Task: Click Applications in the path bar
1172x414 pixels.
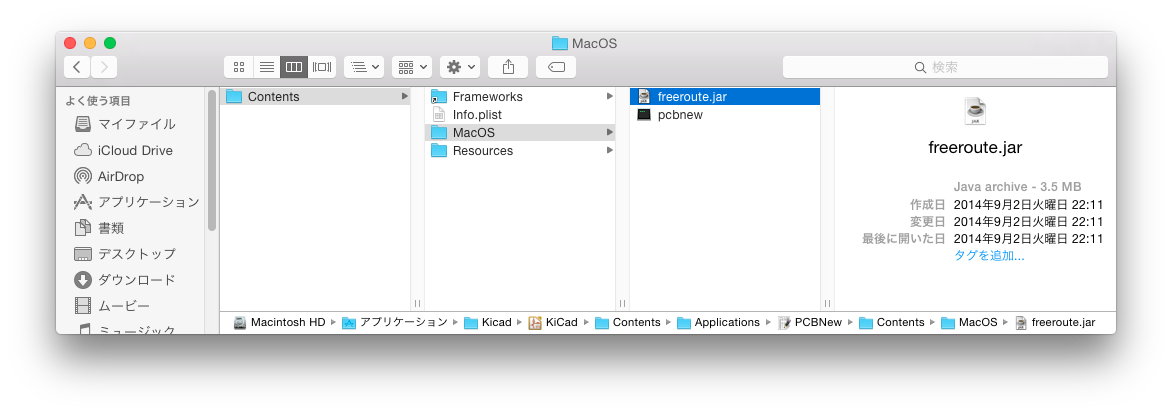Action: tap(718, 322)
